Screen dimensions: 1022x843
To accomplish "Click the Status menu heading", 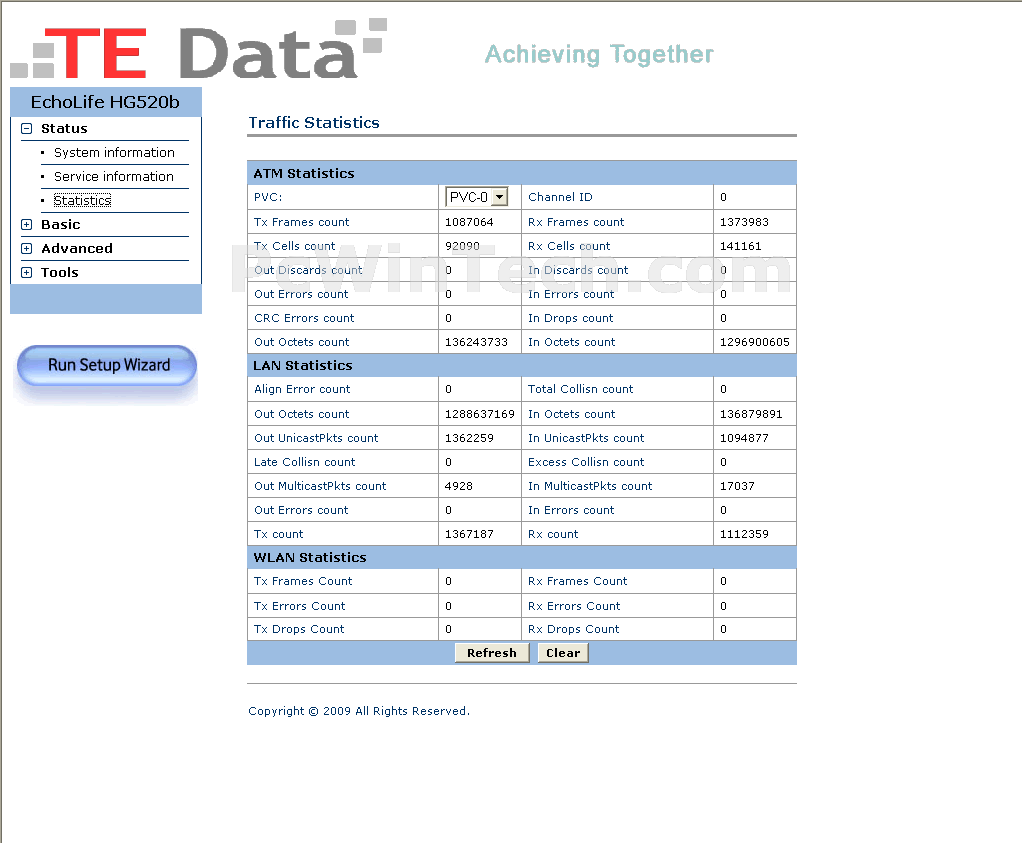I will (x=64, y=128).
